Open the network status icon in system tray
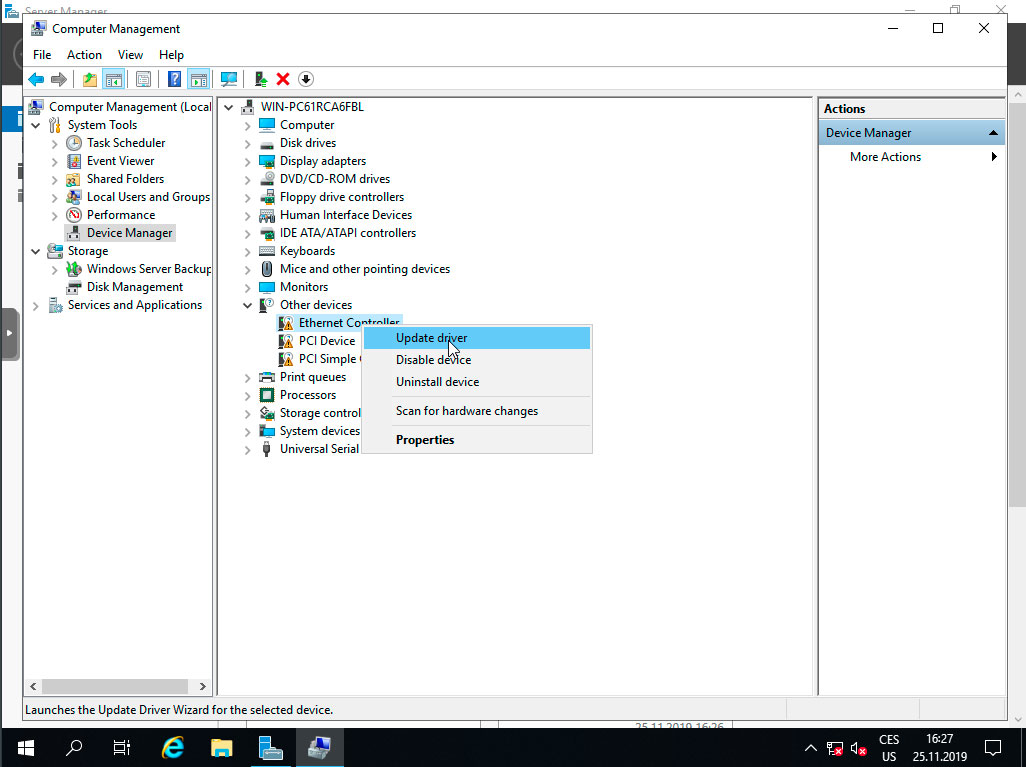 [x=833, y=747]
